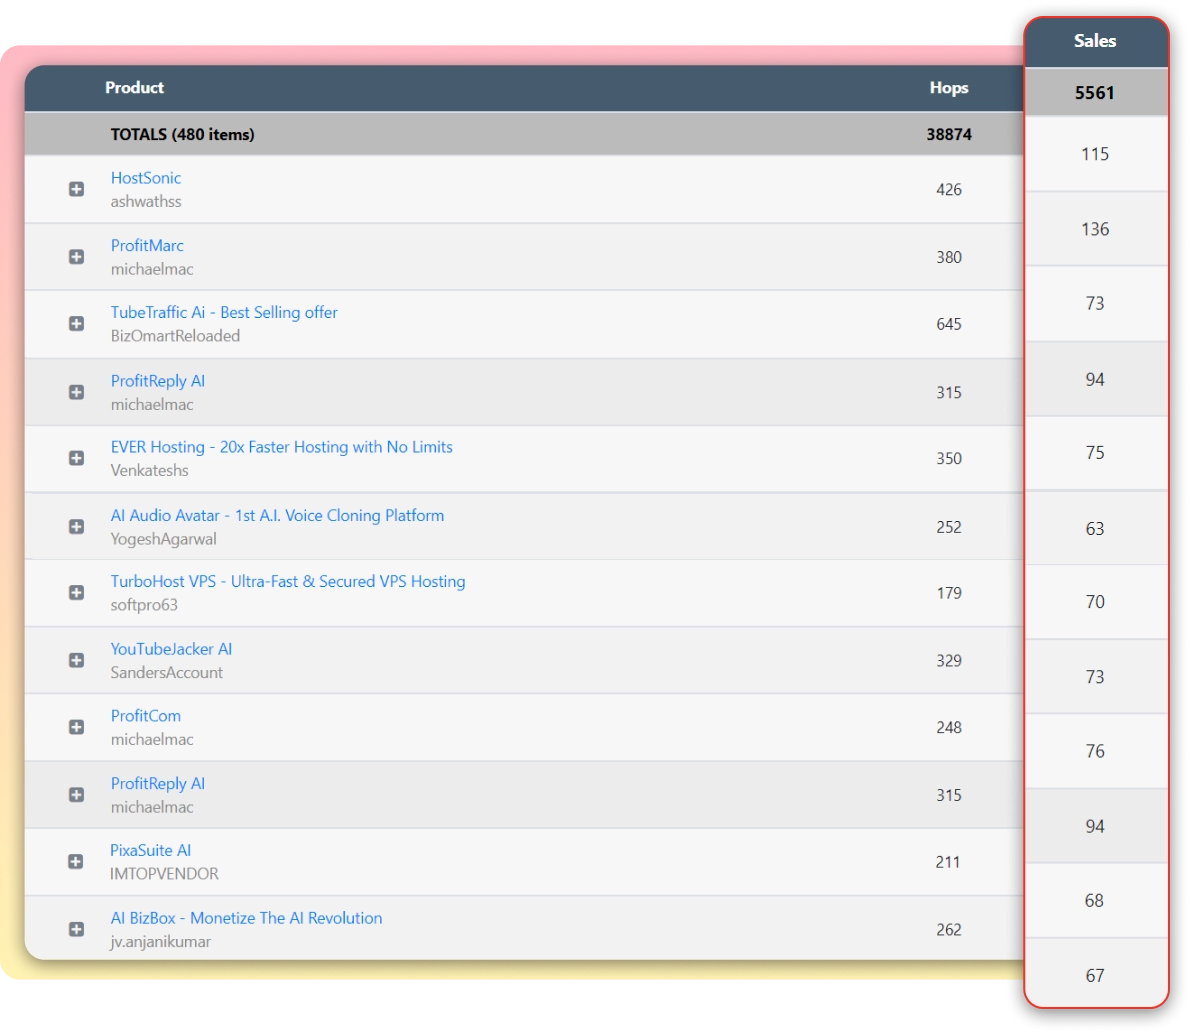Expand the YouTubeJacker AI row
The image size is (1190, 1033).
pos(77,660)
